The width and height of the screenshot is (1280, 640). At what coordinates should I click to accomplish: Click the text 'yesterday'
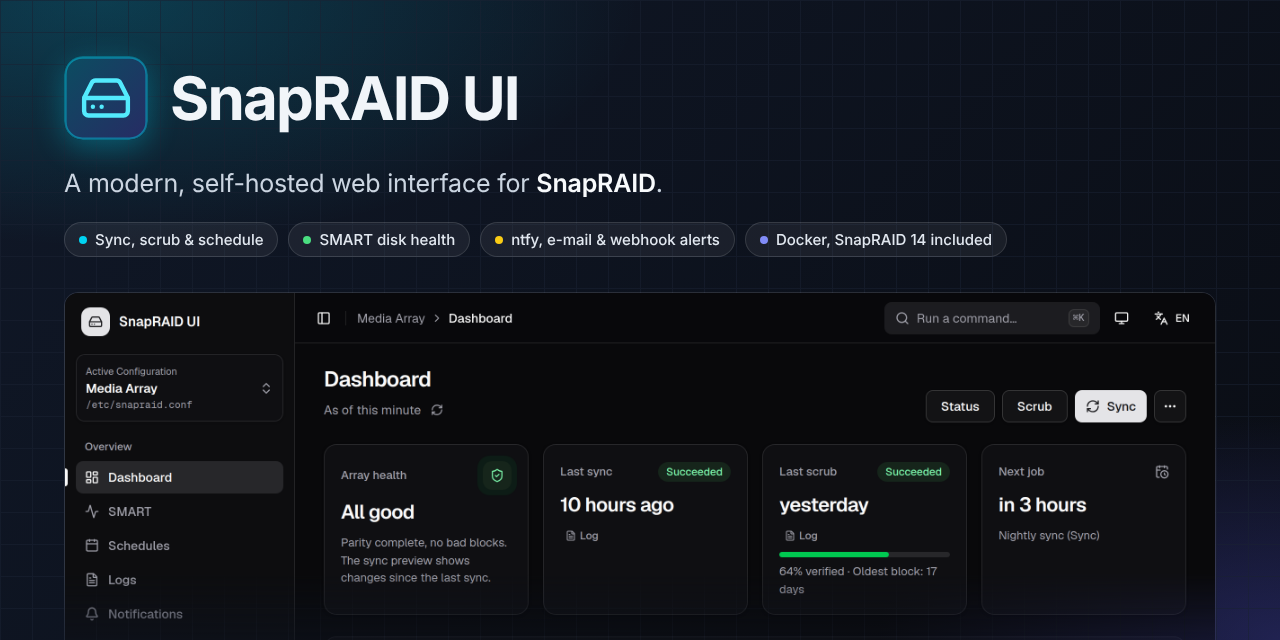pyautogui.click(x=824, y=505)
